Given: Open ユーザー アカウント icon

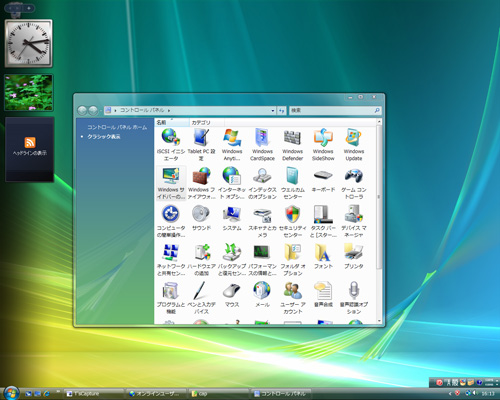Looking at the screenshot, I should pyautogui.click(x=293, y=298).
